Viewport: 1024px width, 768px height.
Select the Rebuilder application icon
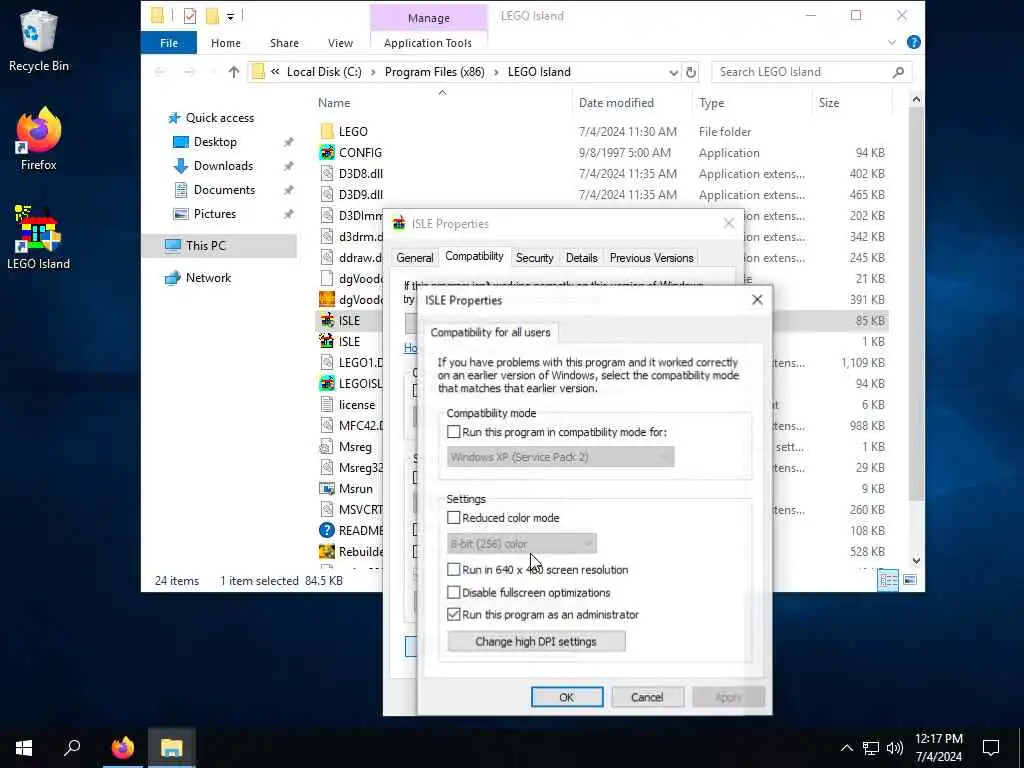tap(327, 551)
